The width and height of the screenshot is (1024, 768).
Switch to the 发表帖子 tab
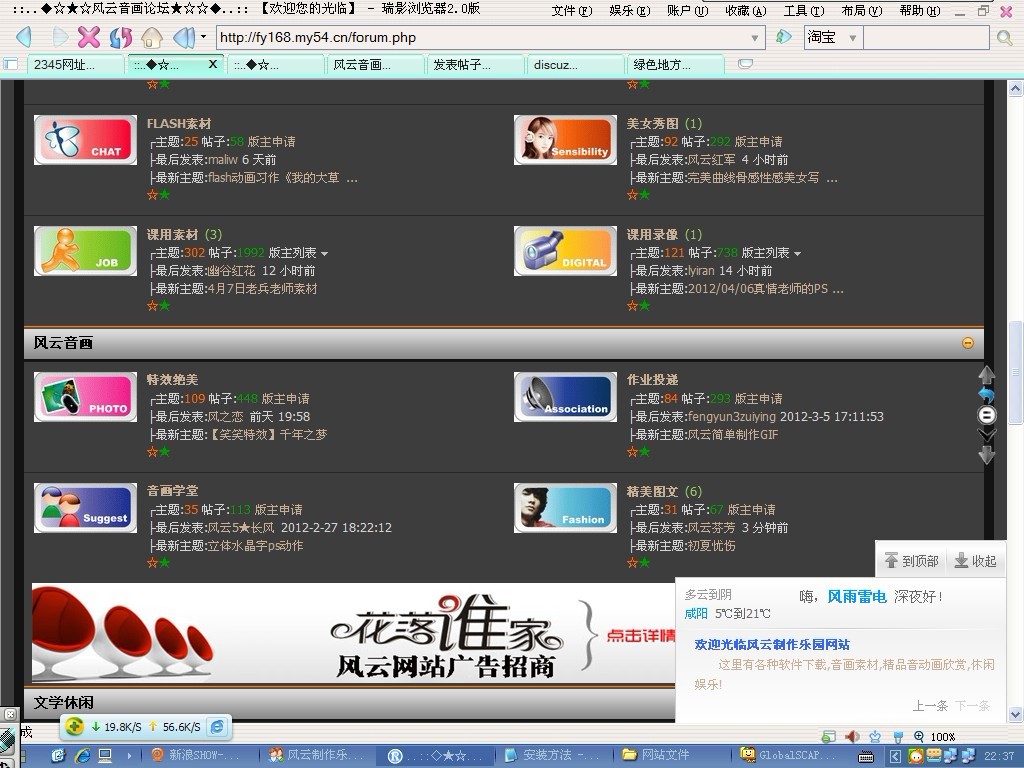[x=475, y=65]
